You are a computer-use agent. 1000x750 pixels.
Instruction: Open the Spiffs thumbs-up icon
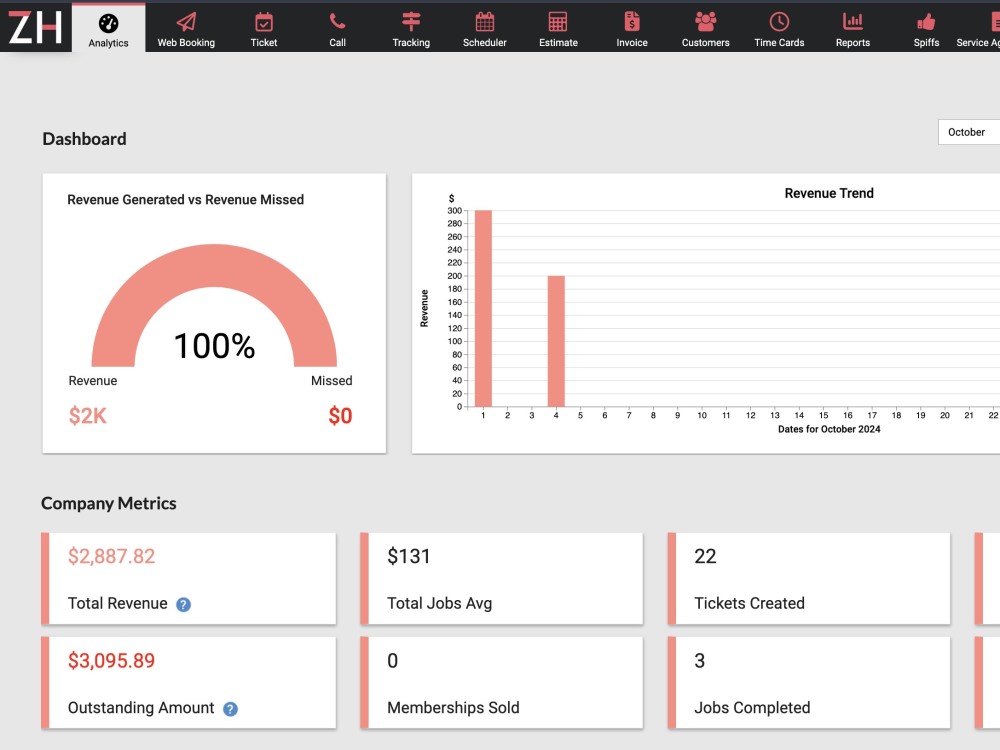tap(926, 22)
